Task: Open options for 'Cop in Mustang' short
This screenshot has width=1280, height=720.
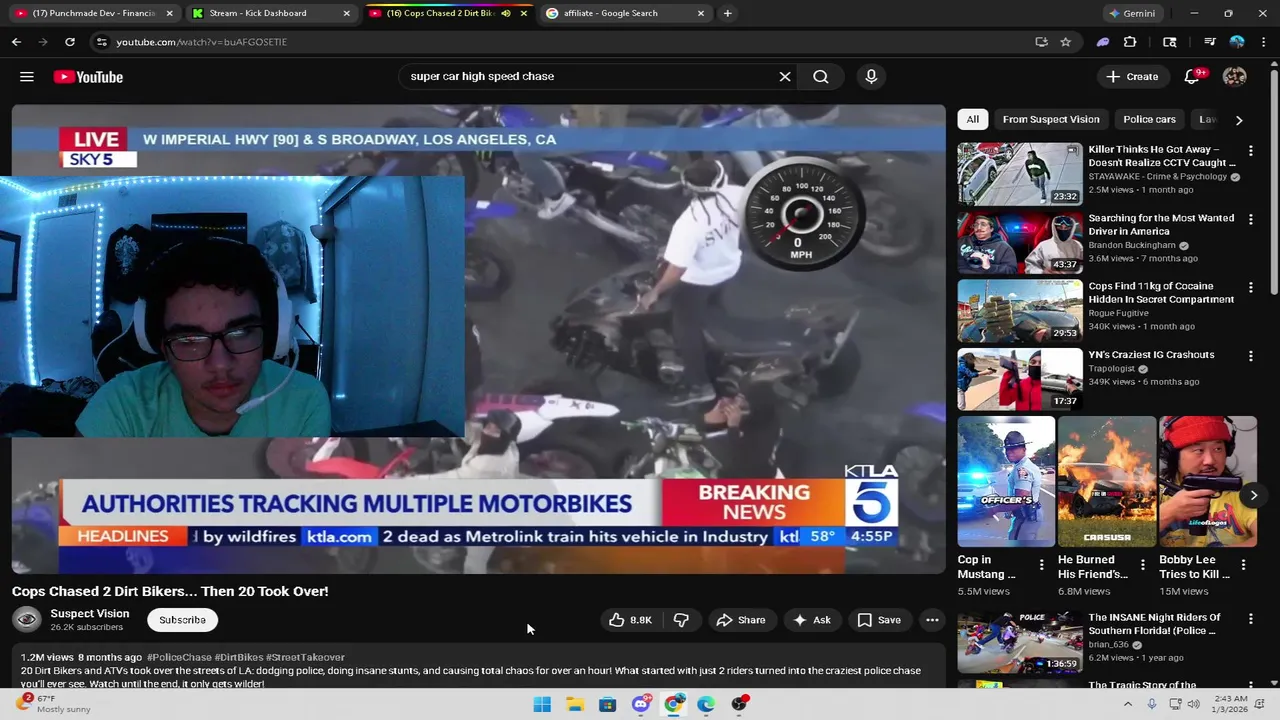Action: (x=1042, y=565)
